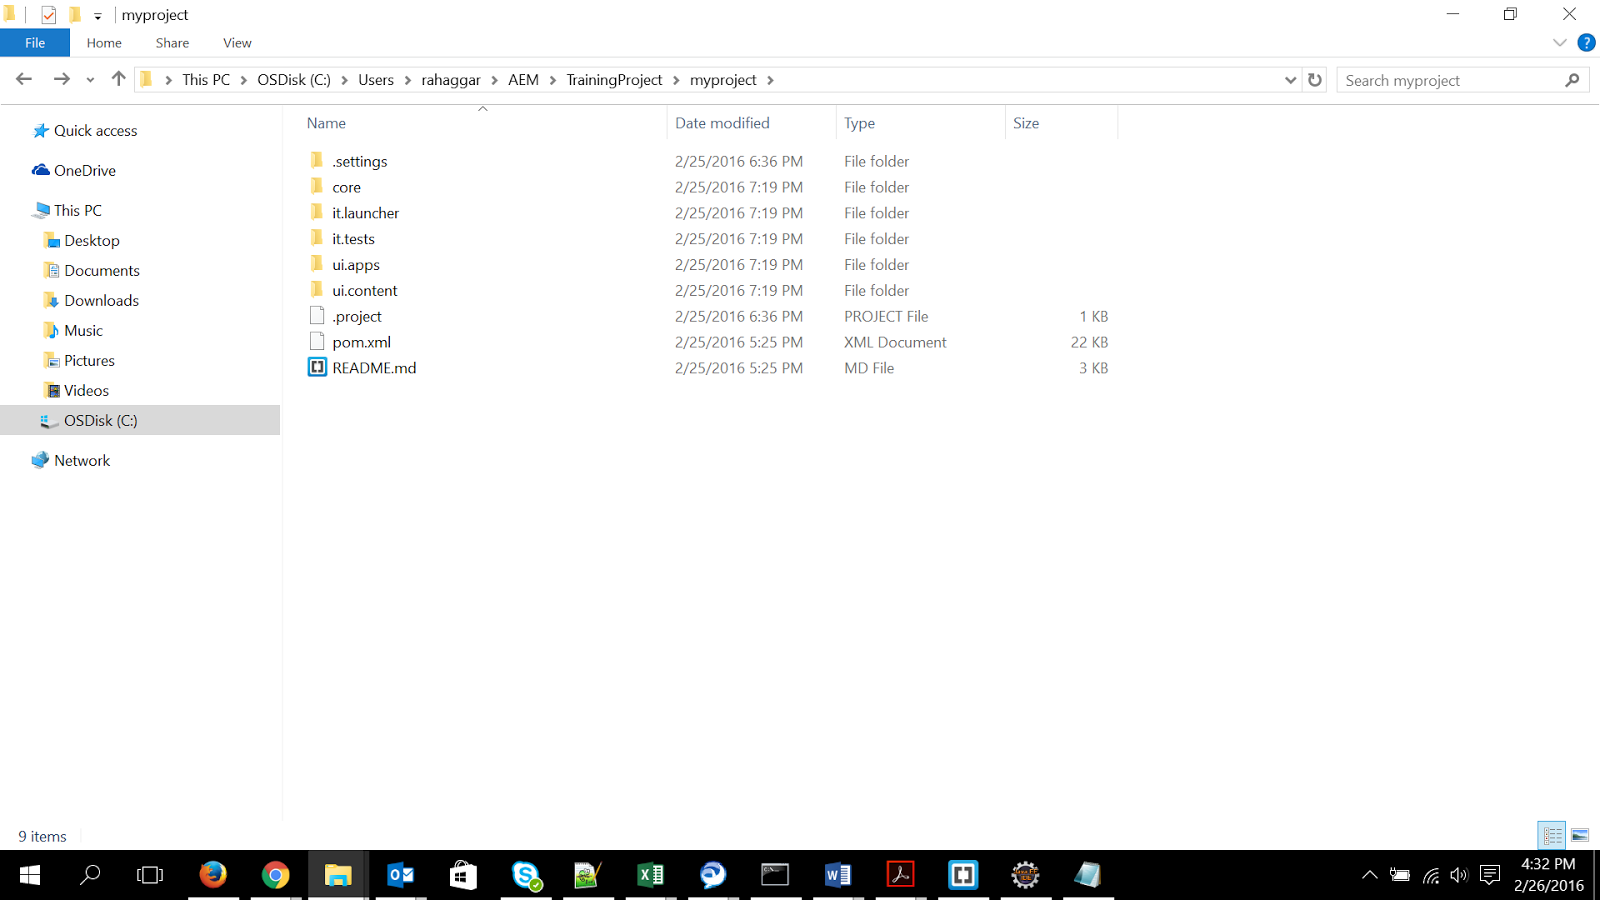Click the refresh icon beside the address bar

click(x=1314, y=79)
